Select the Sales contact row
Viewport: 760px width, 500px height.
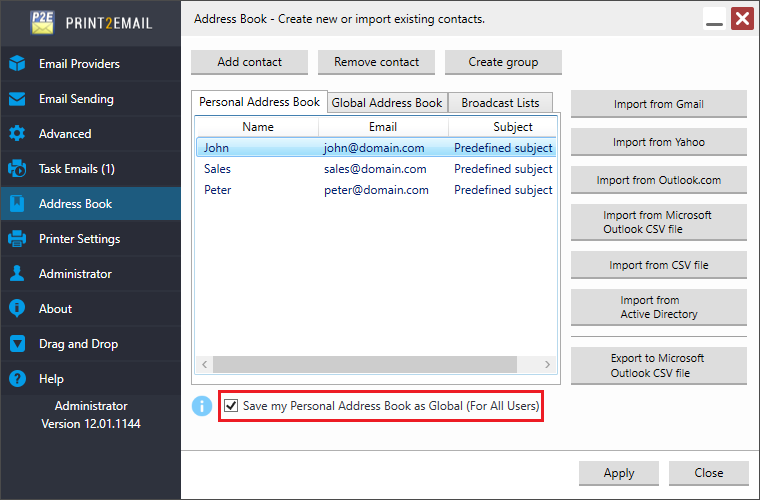coord(376,169)
